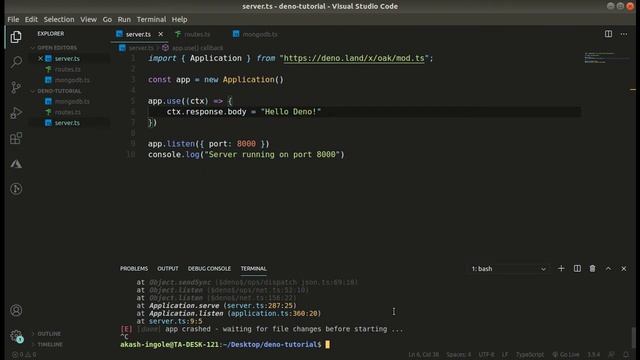Open the editor More Actions menu

tap(624, 34)
